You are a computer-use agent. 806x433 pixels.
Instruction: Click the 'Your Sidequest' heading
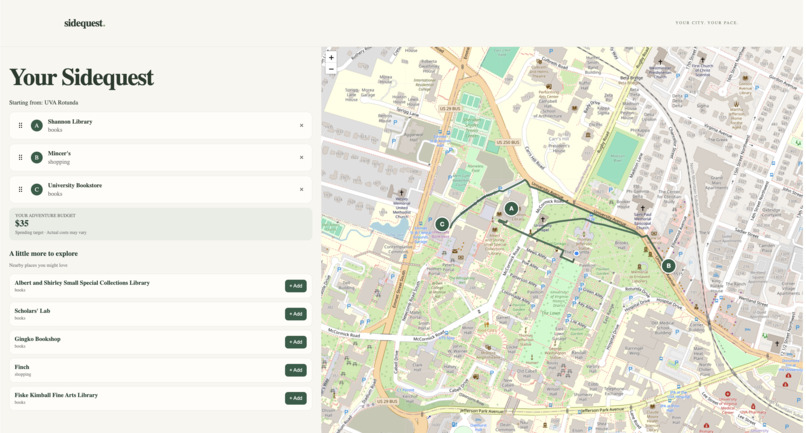click(x=81, y=78)
